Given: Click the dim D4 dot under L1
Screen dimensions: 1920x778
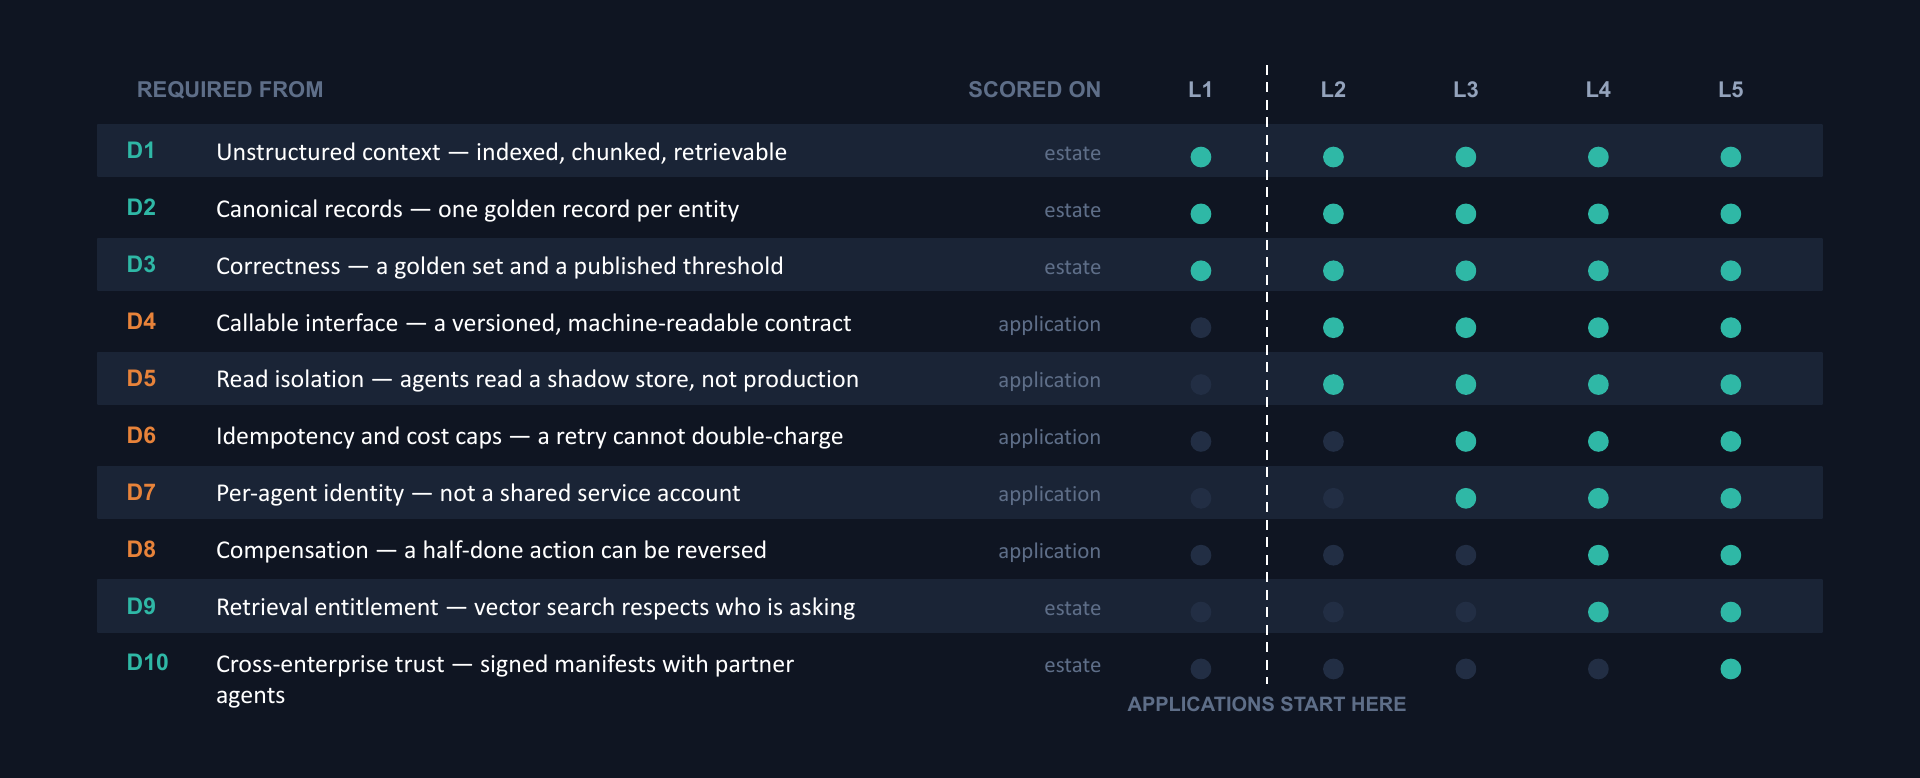Looking at the screenshot, I should 1201,328.
